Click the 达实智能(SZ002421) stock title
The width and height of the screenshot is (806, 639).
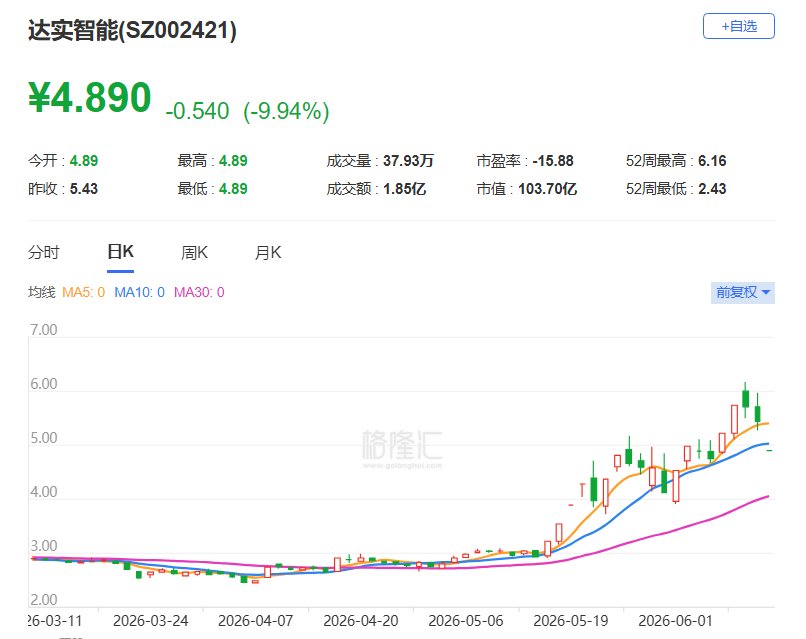coord(132,30)
